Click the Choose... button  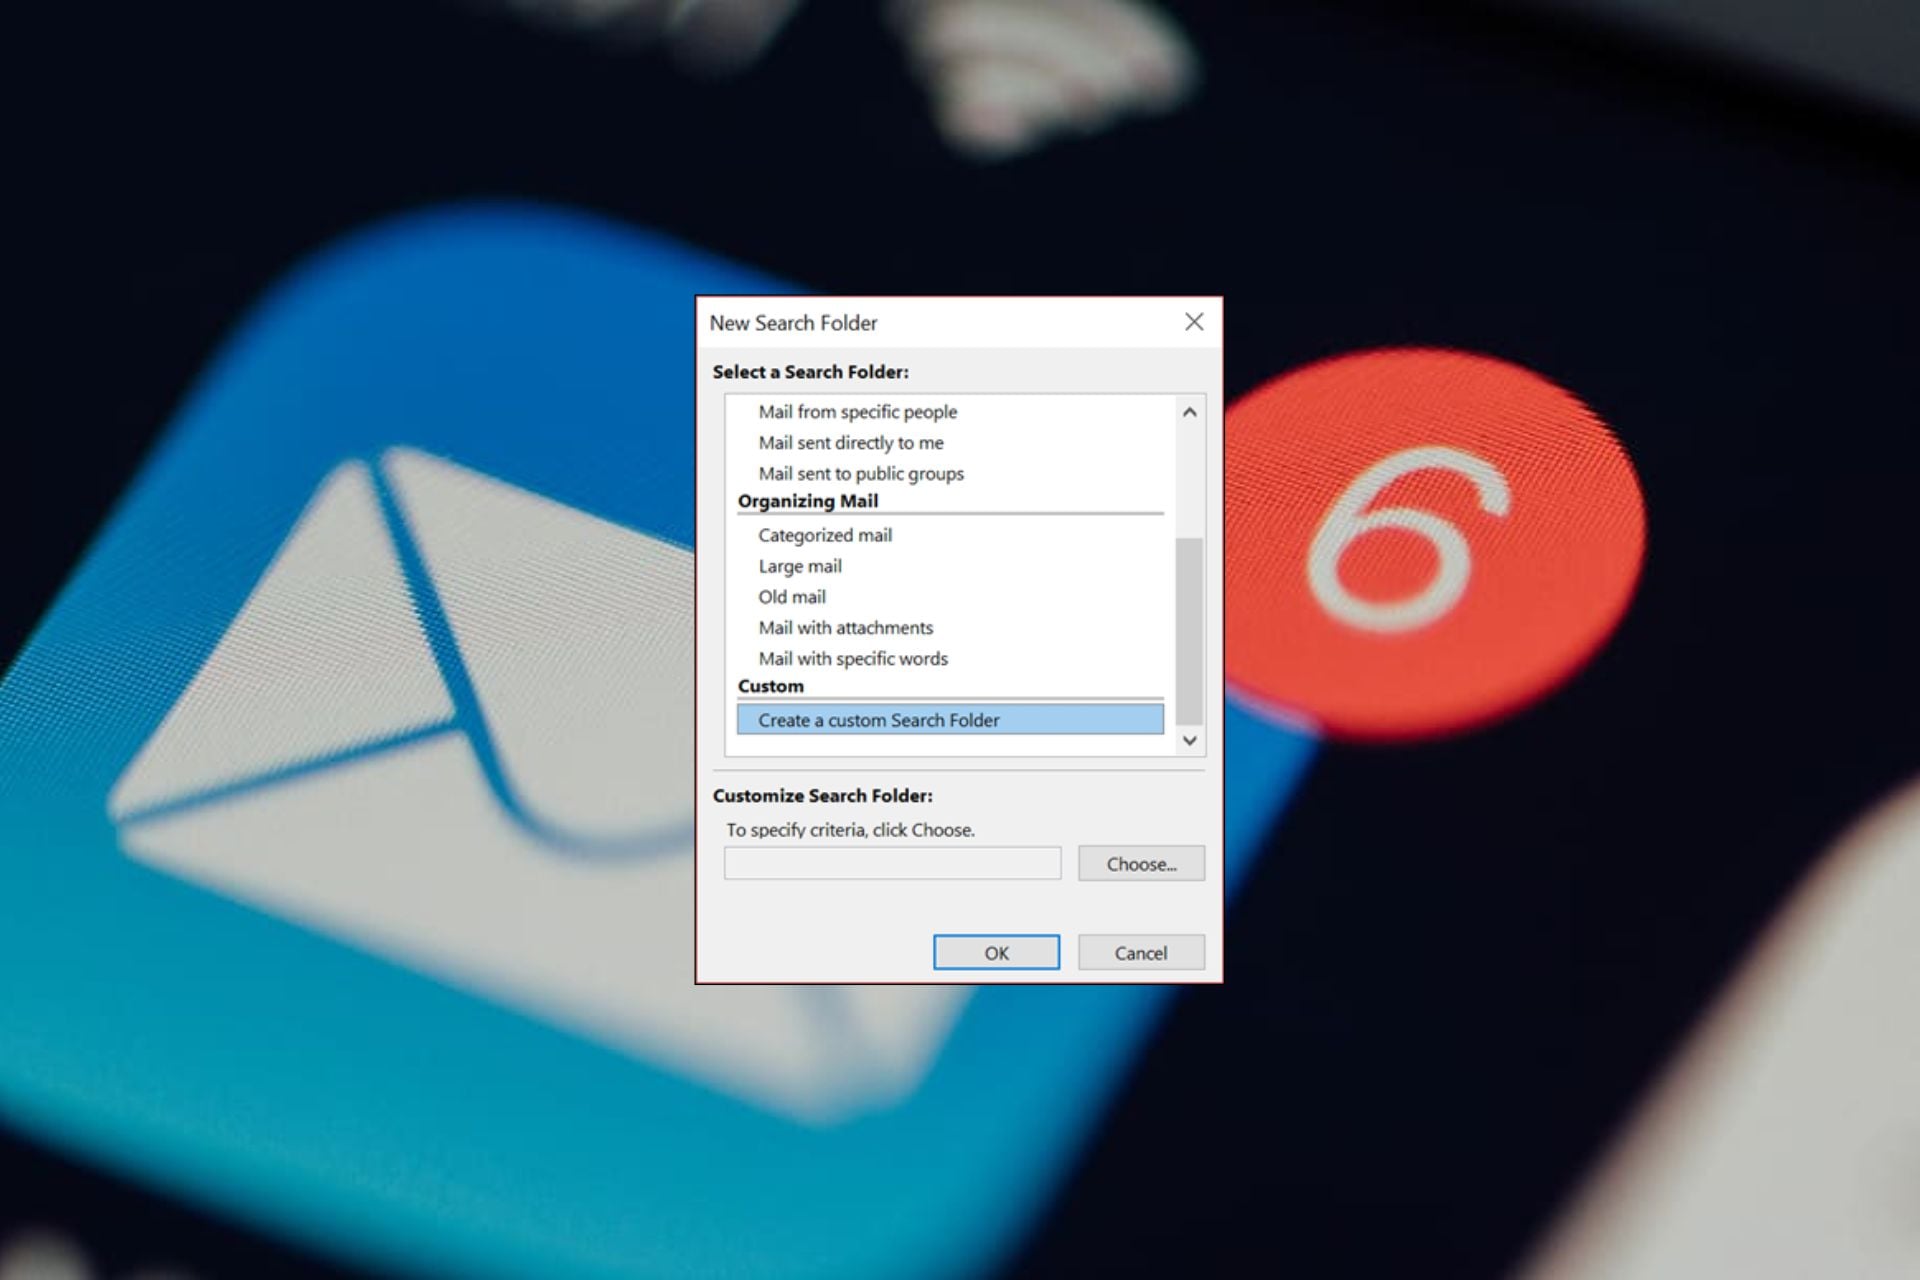(x=1140, y=864)
